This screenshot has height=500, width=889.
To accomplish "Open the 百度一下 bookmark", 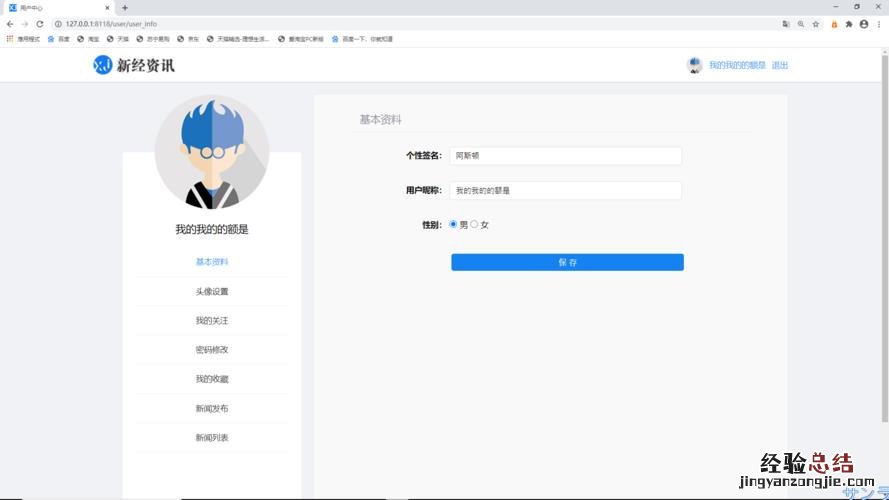I will (362, 39).
